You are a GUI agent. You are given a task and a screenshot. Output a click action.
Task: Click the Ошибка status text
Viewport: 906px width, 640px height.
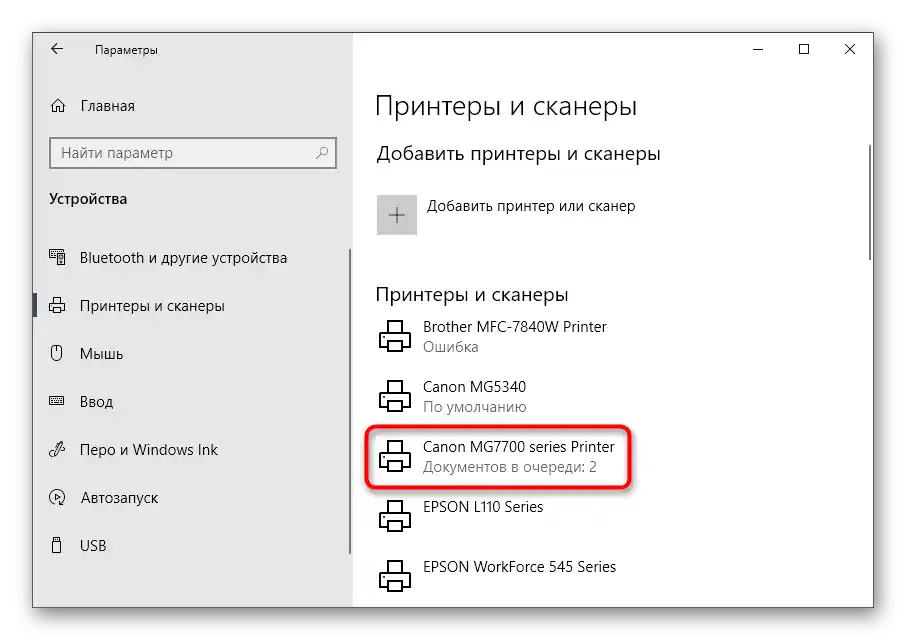click(451, 347)
